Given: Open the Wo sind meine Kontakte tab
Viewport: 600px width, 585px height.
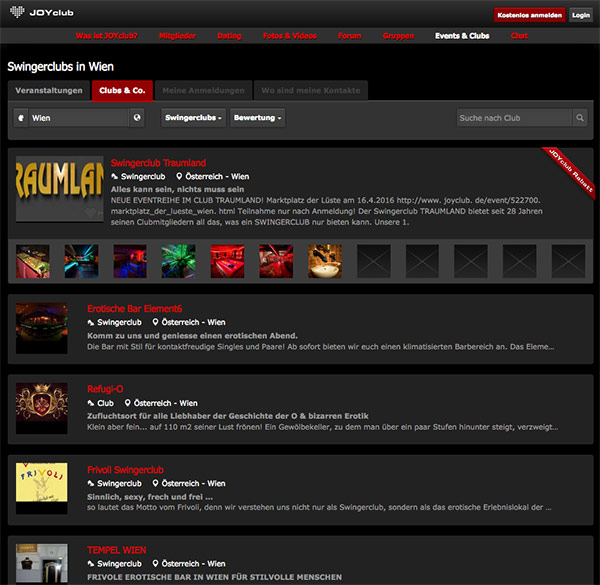Looking at the screenshot, I should (311, 91).
